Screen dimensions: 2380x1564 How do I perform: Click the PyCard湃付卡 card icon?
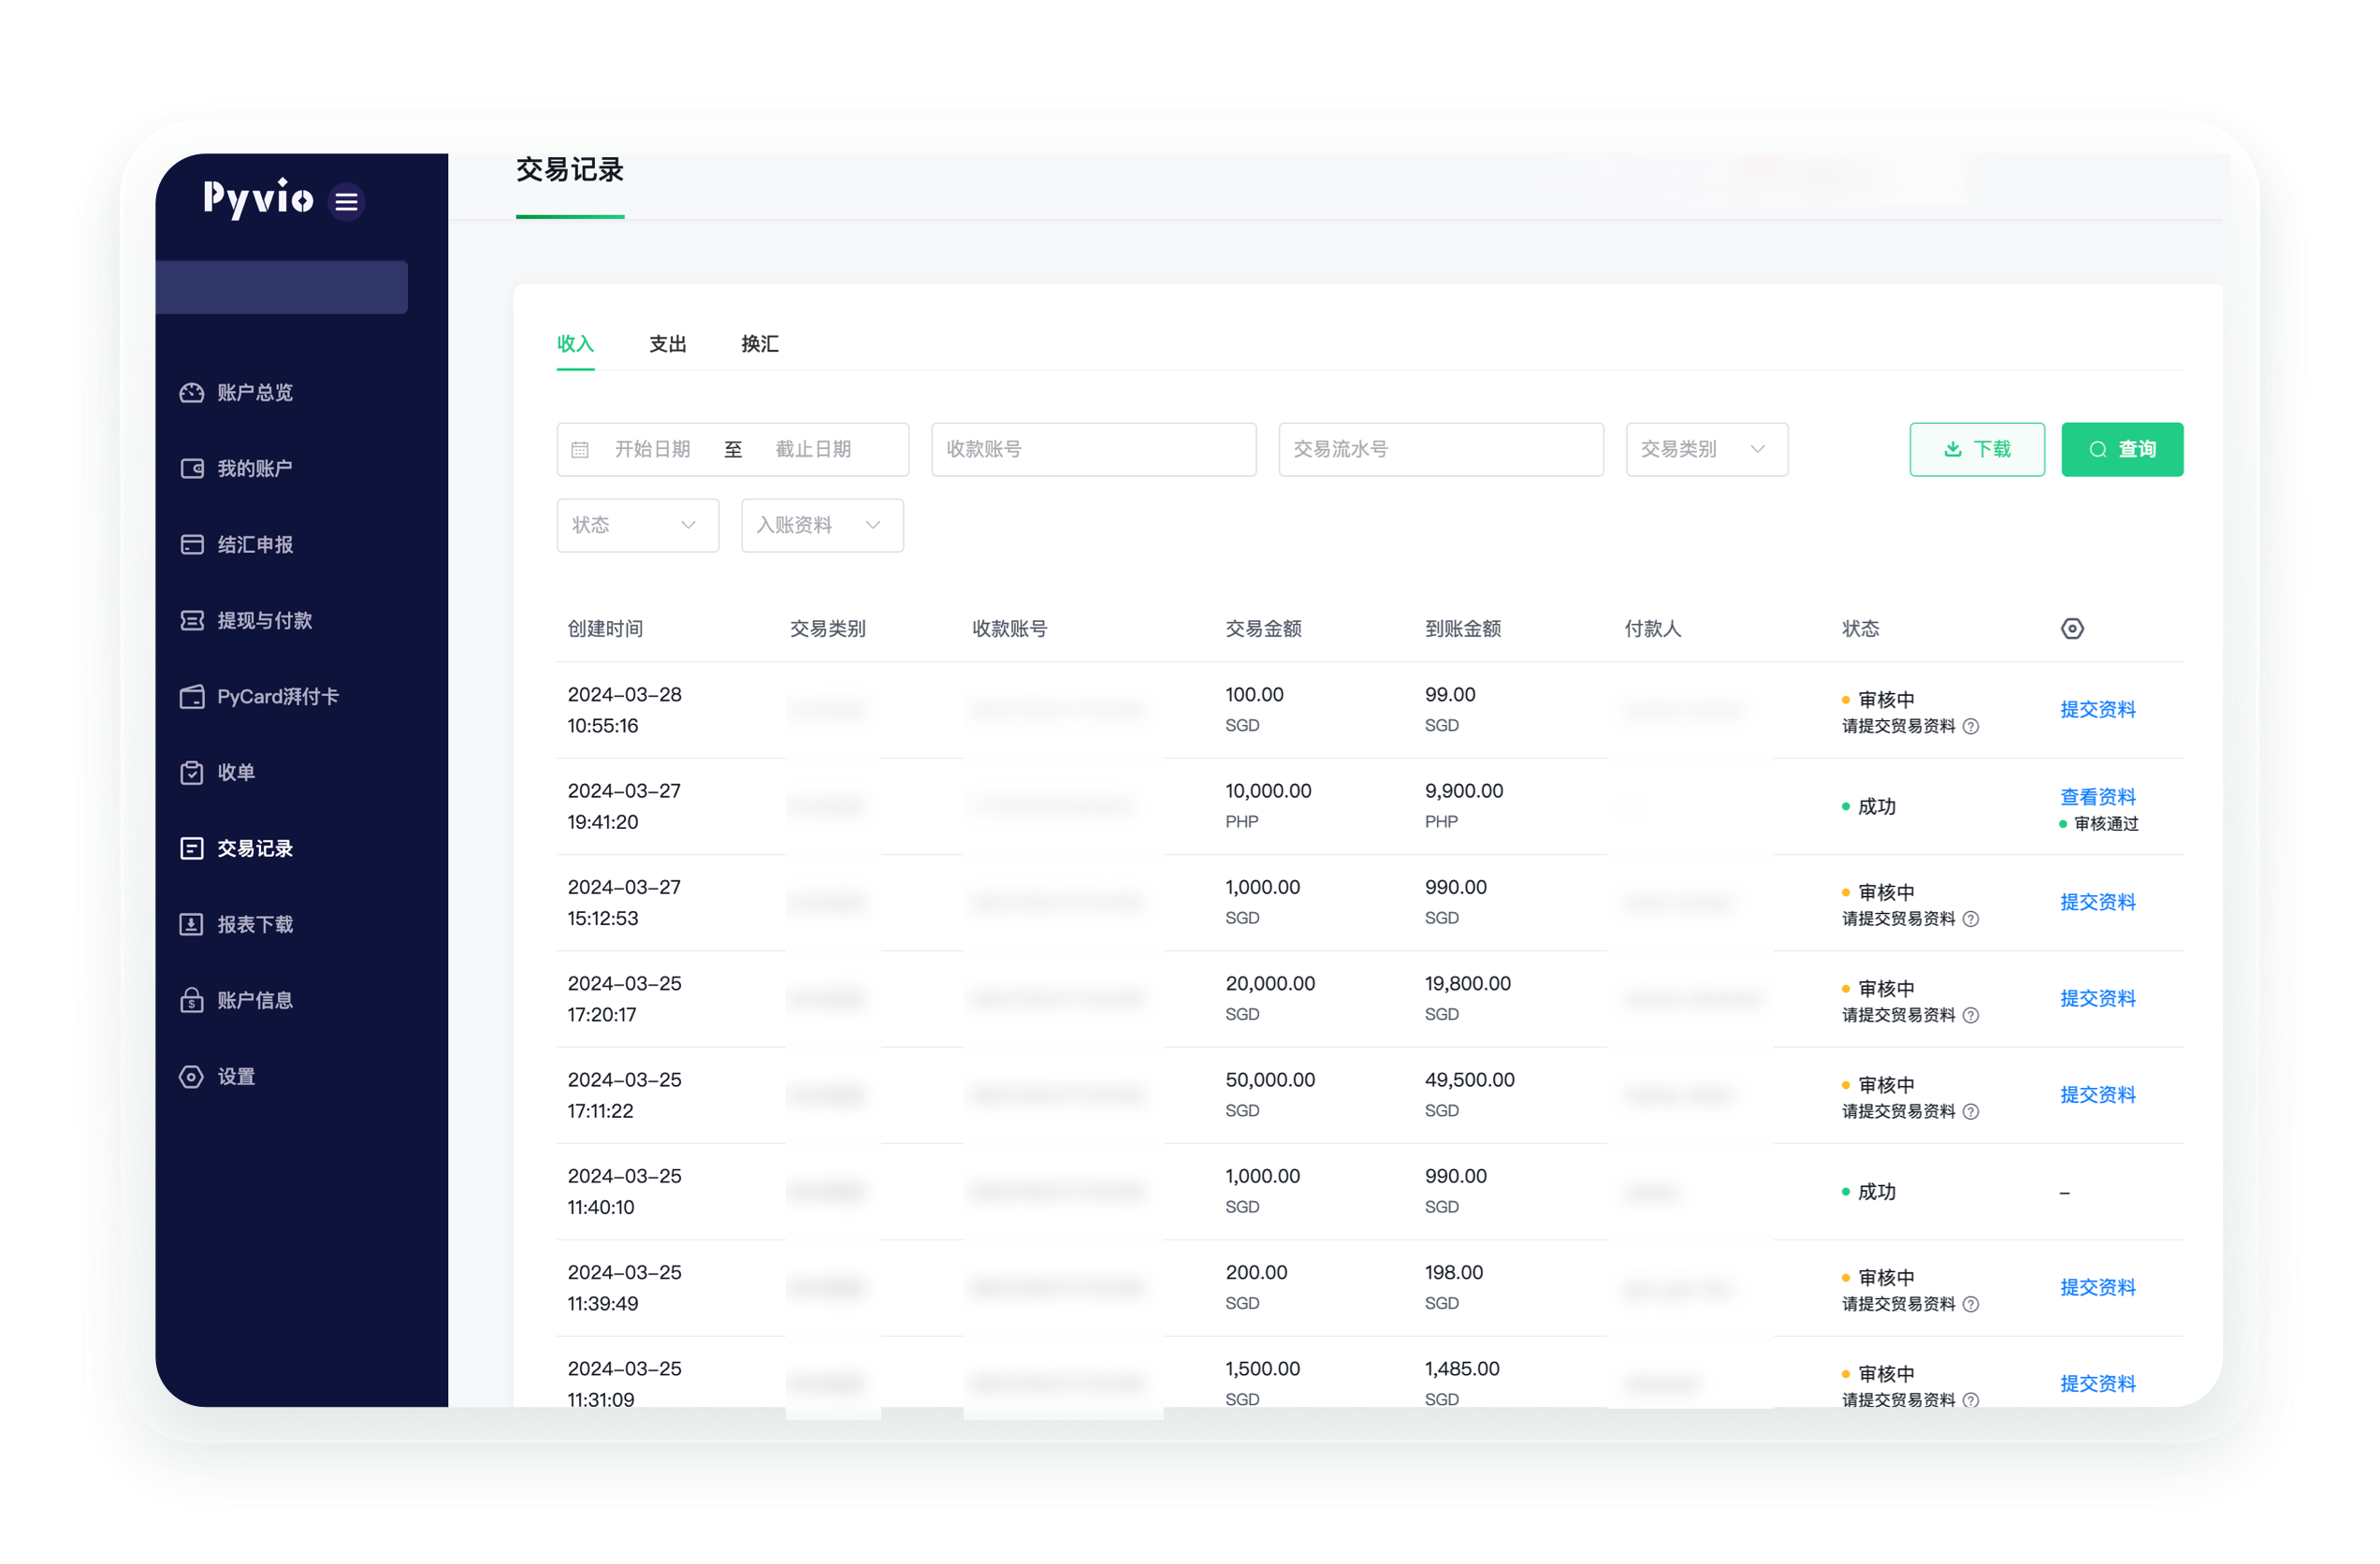(191, 697)
